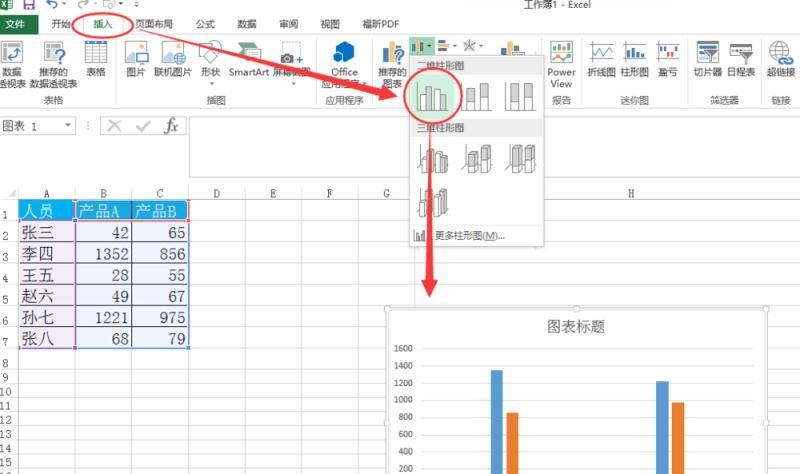This screenshot has width=800, height=474.
Task: Click the Slicer (切片器) icon
Action: [708, 53]
